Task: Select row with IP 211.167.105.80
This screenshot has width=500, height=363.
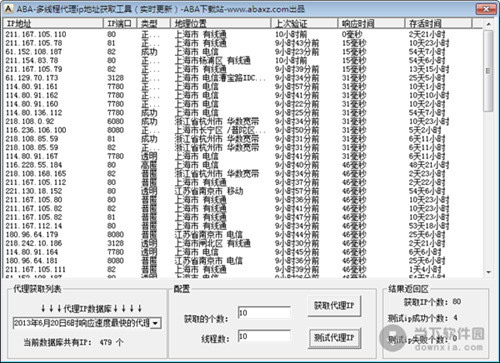Action: 243,200
